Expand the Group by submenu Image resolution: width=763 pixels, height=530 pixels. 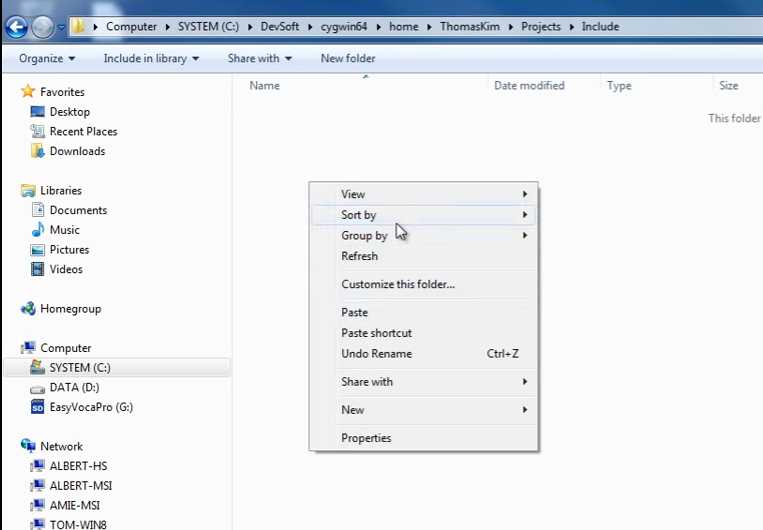[x=423, y=236]
